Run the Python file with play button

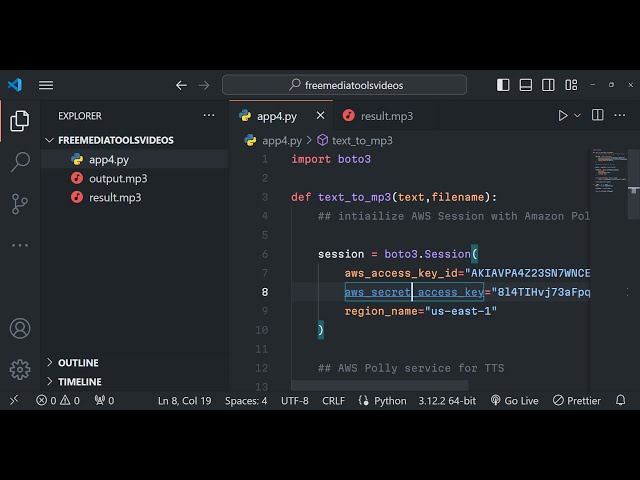coord(563,116)
